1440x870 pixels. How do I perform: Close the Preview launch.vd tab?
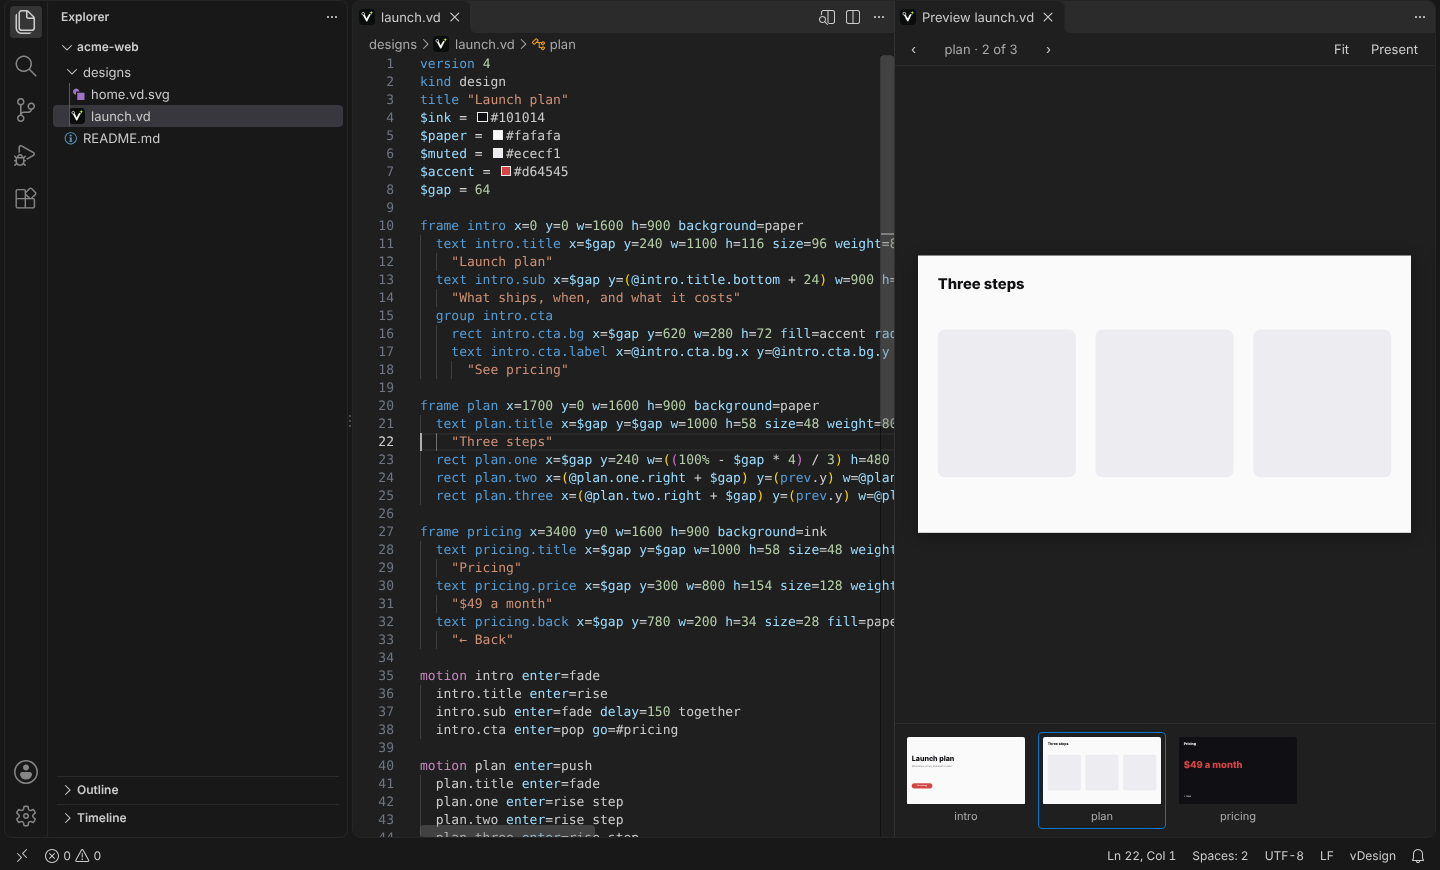[x=1048, y=17]
